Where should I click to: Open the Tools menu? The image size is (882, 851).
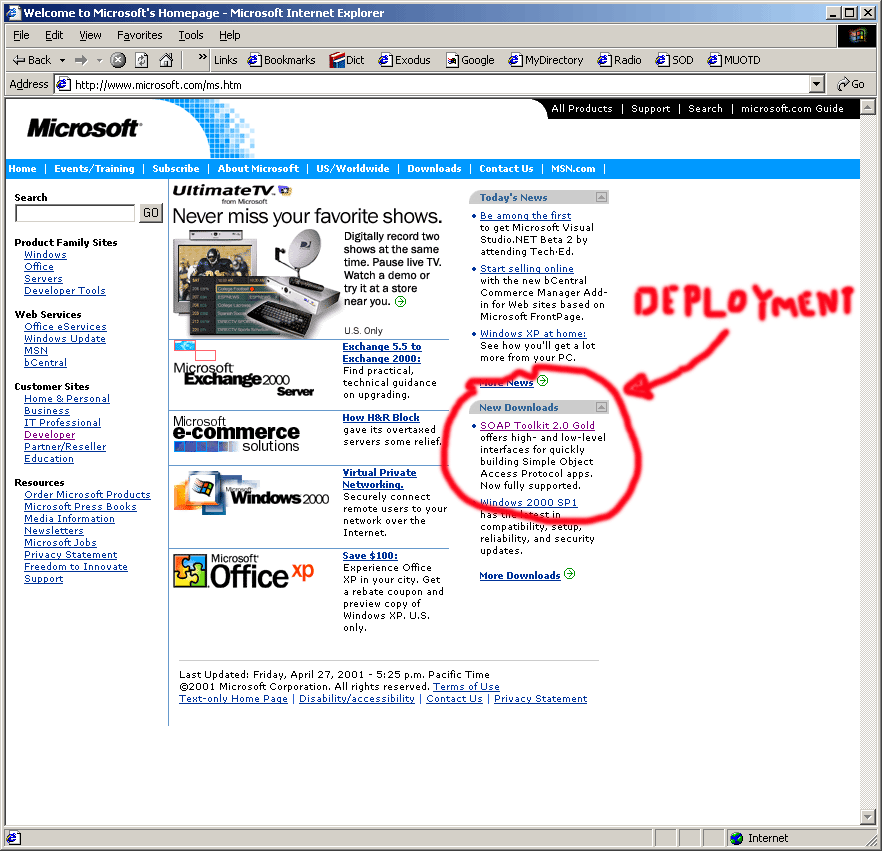click(190, 35)
